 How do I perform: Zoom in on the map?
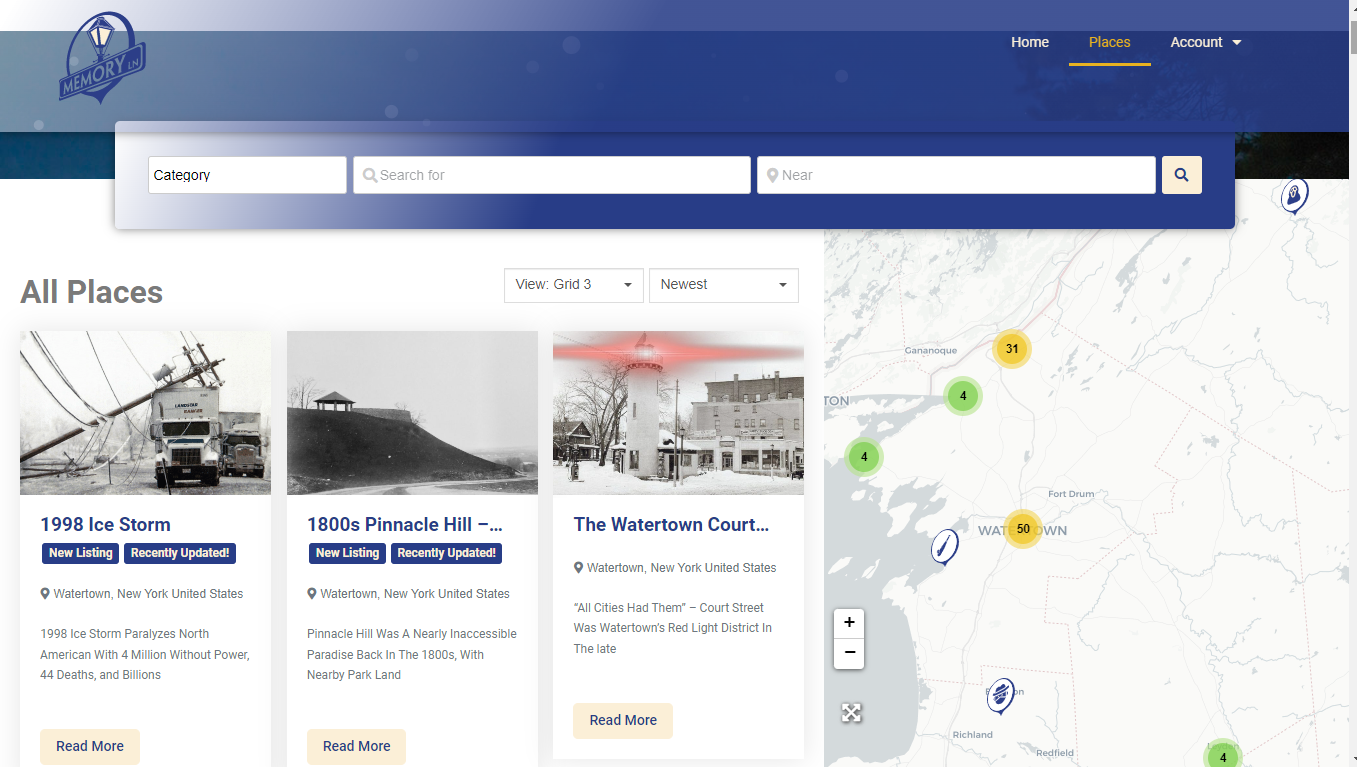click(849, 623)
